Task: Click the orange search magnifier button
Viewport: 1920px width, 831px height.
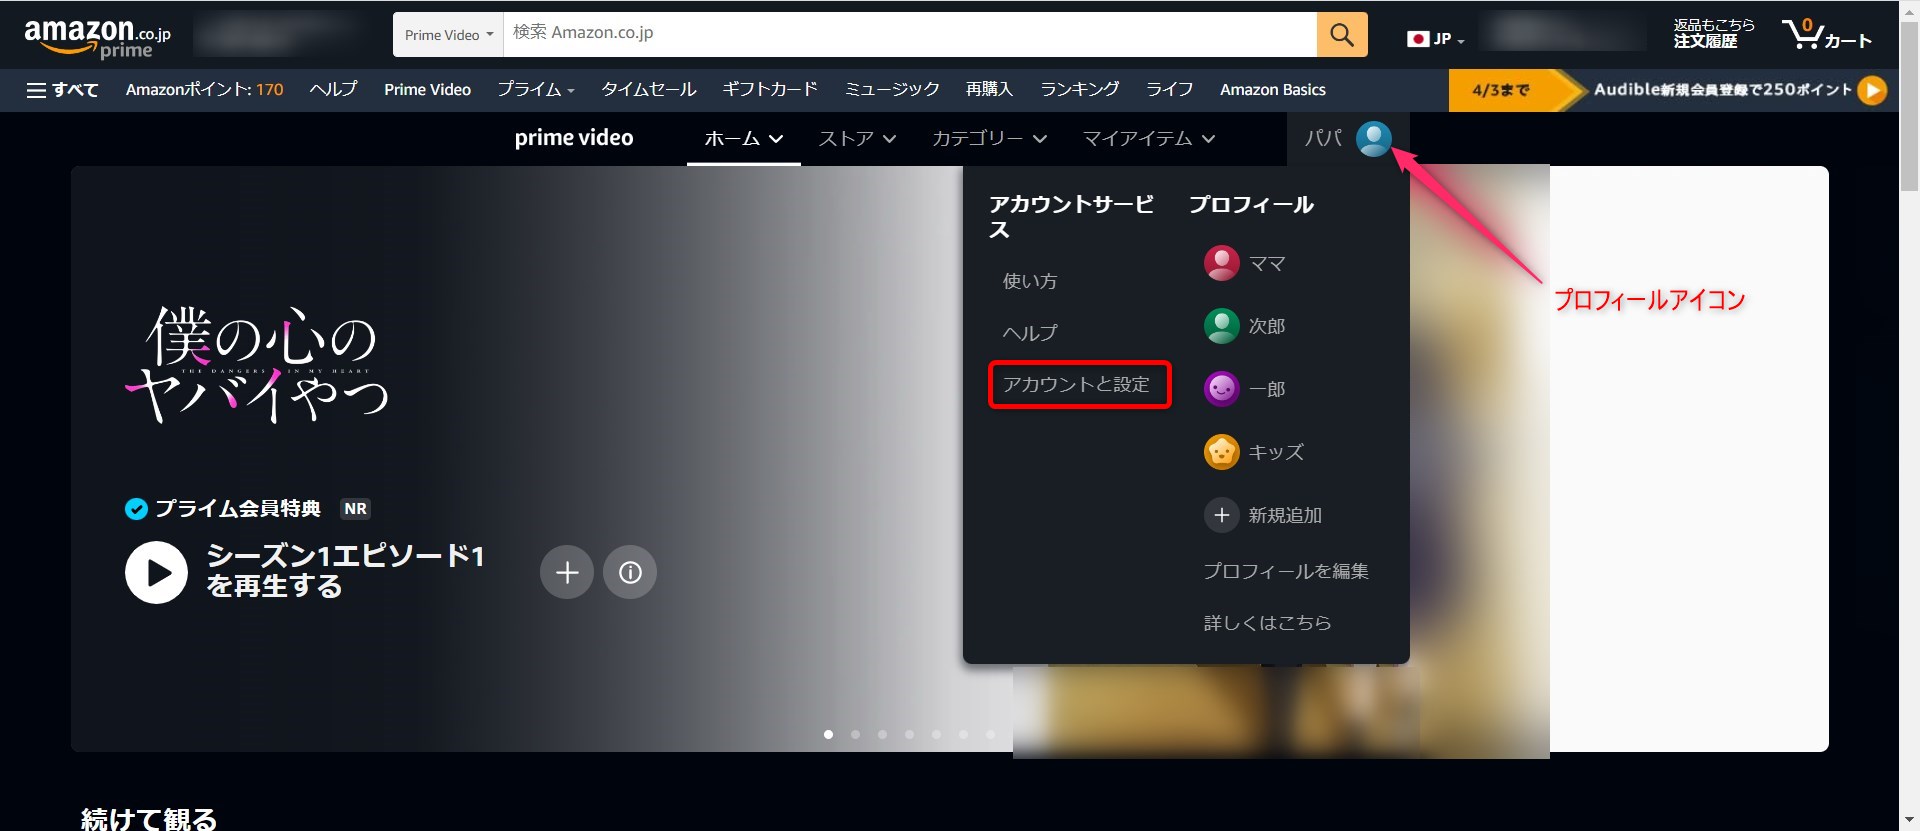Action: click(x=1342, y=35)
